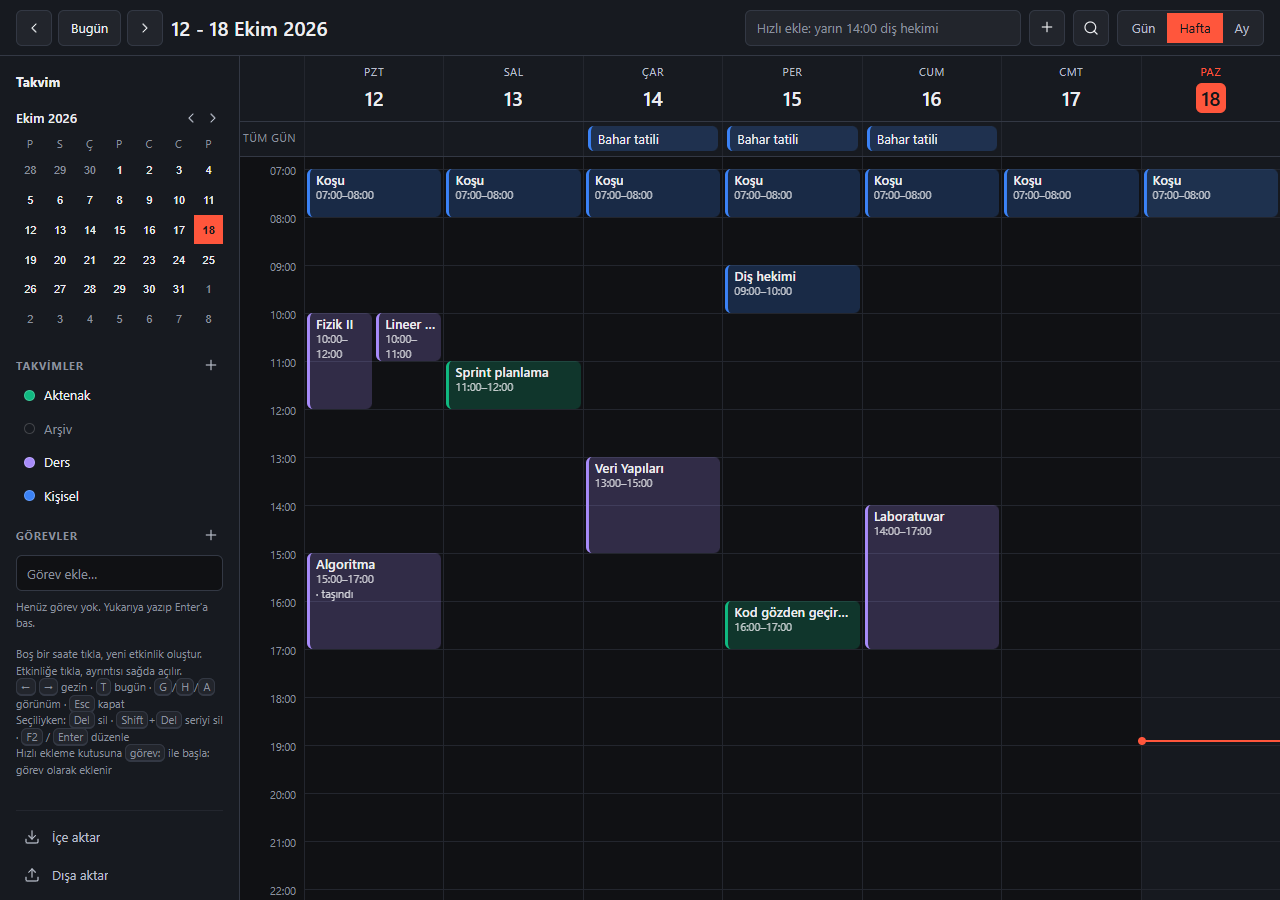Add a new task in Görevler
The image size is (1280, 900).
[x=211, y=536]
